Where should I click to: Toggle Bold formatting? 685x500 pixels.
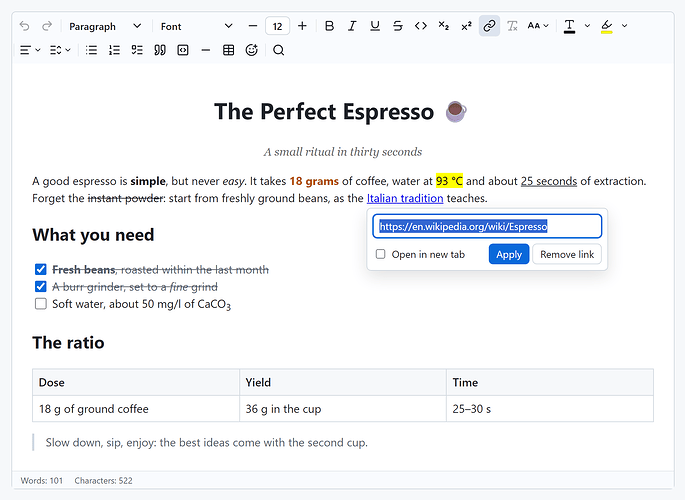(x=329, y=26)
